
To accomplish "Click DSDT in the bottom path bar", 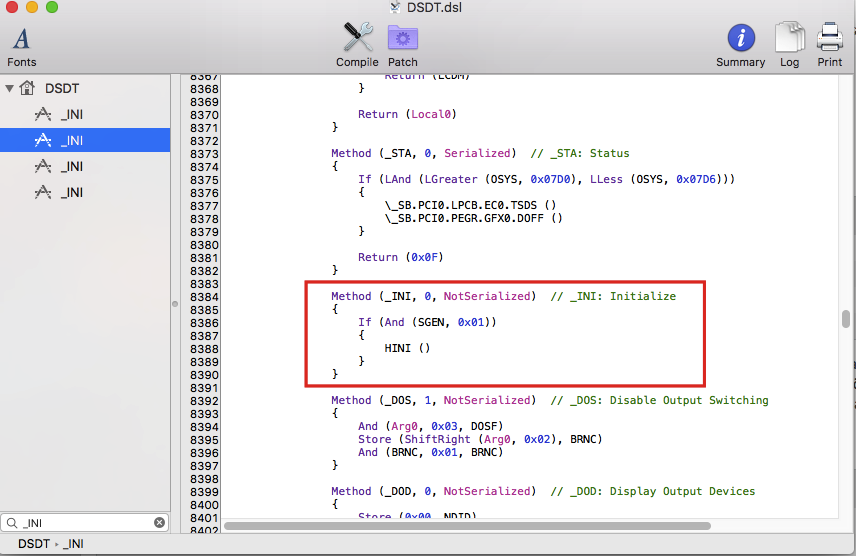I will [x=34, y=543].
